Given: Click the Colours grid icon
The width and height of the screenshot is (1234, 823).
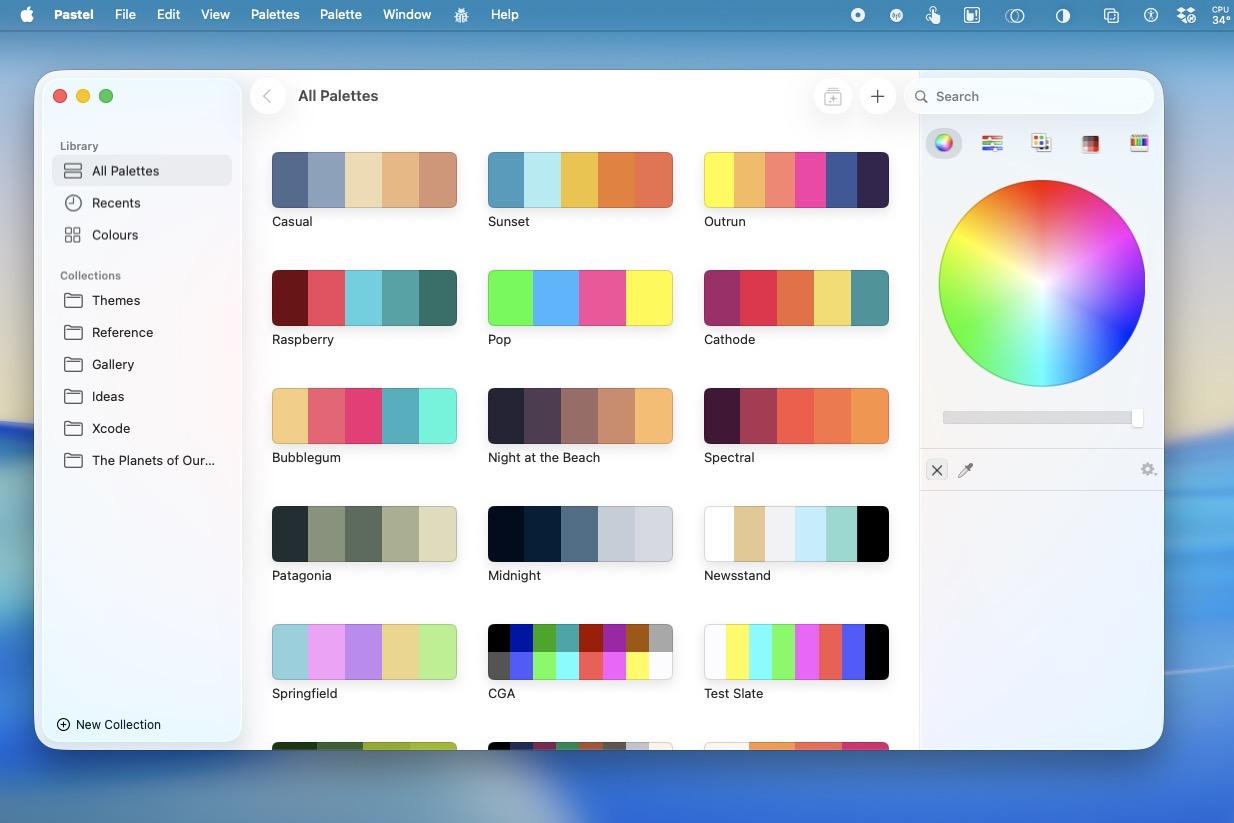Looking at the screenshot, I should pos(73,235).
